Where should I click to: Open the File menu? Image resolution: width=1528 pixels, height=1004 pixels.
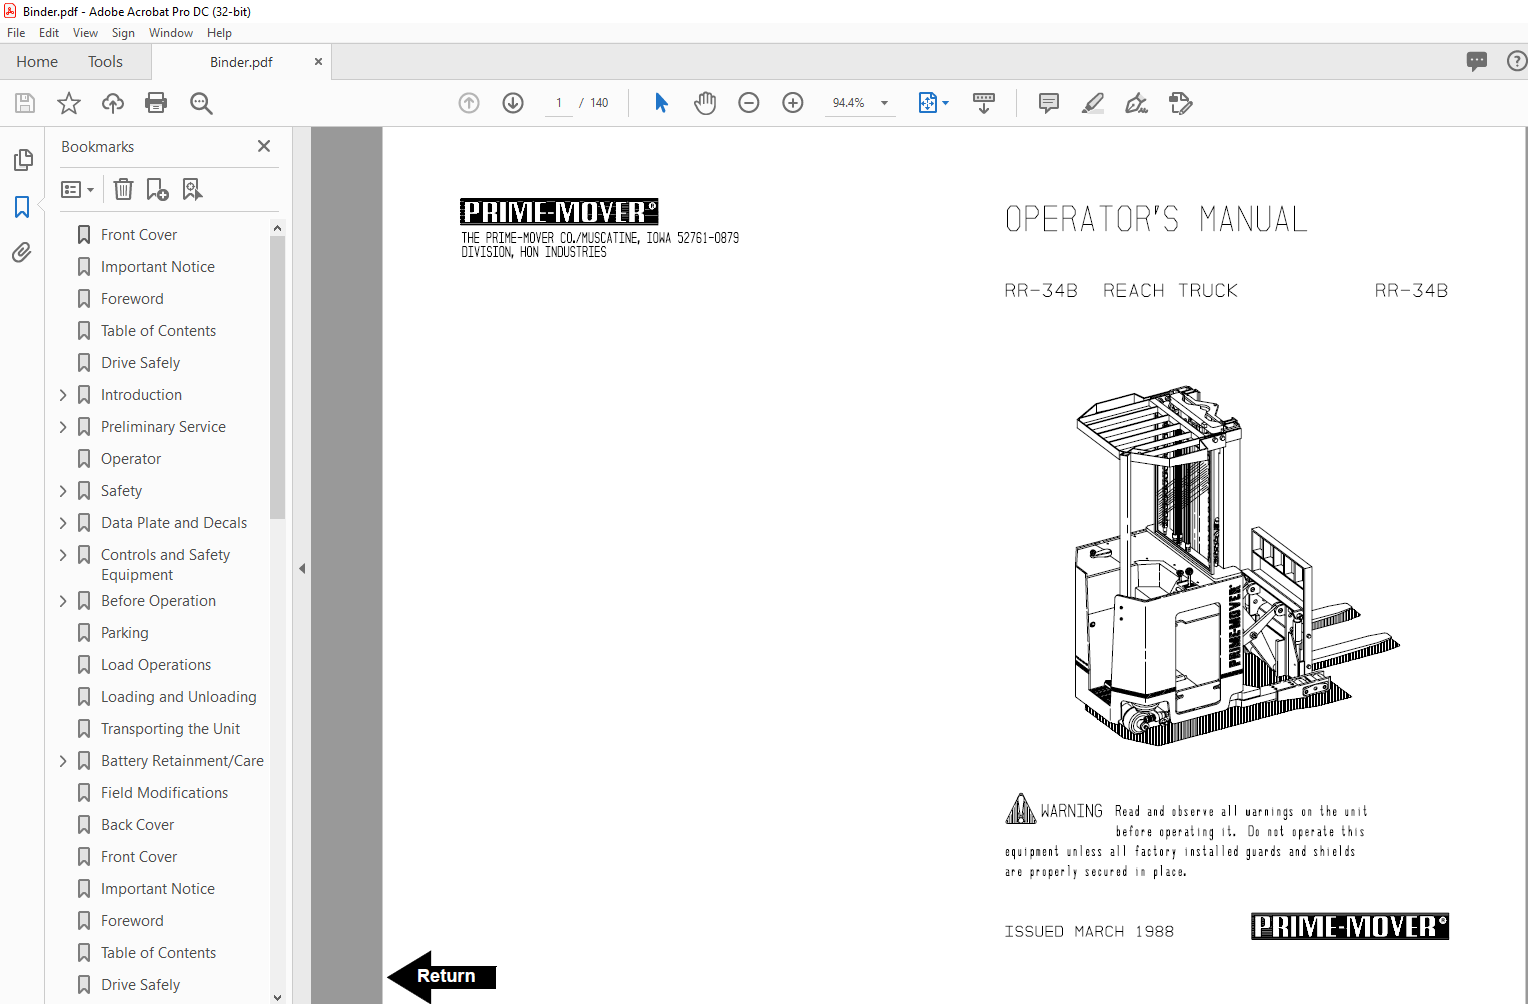[16, 33]
